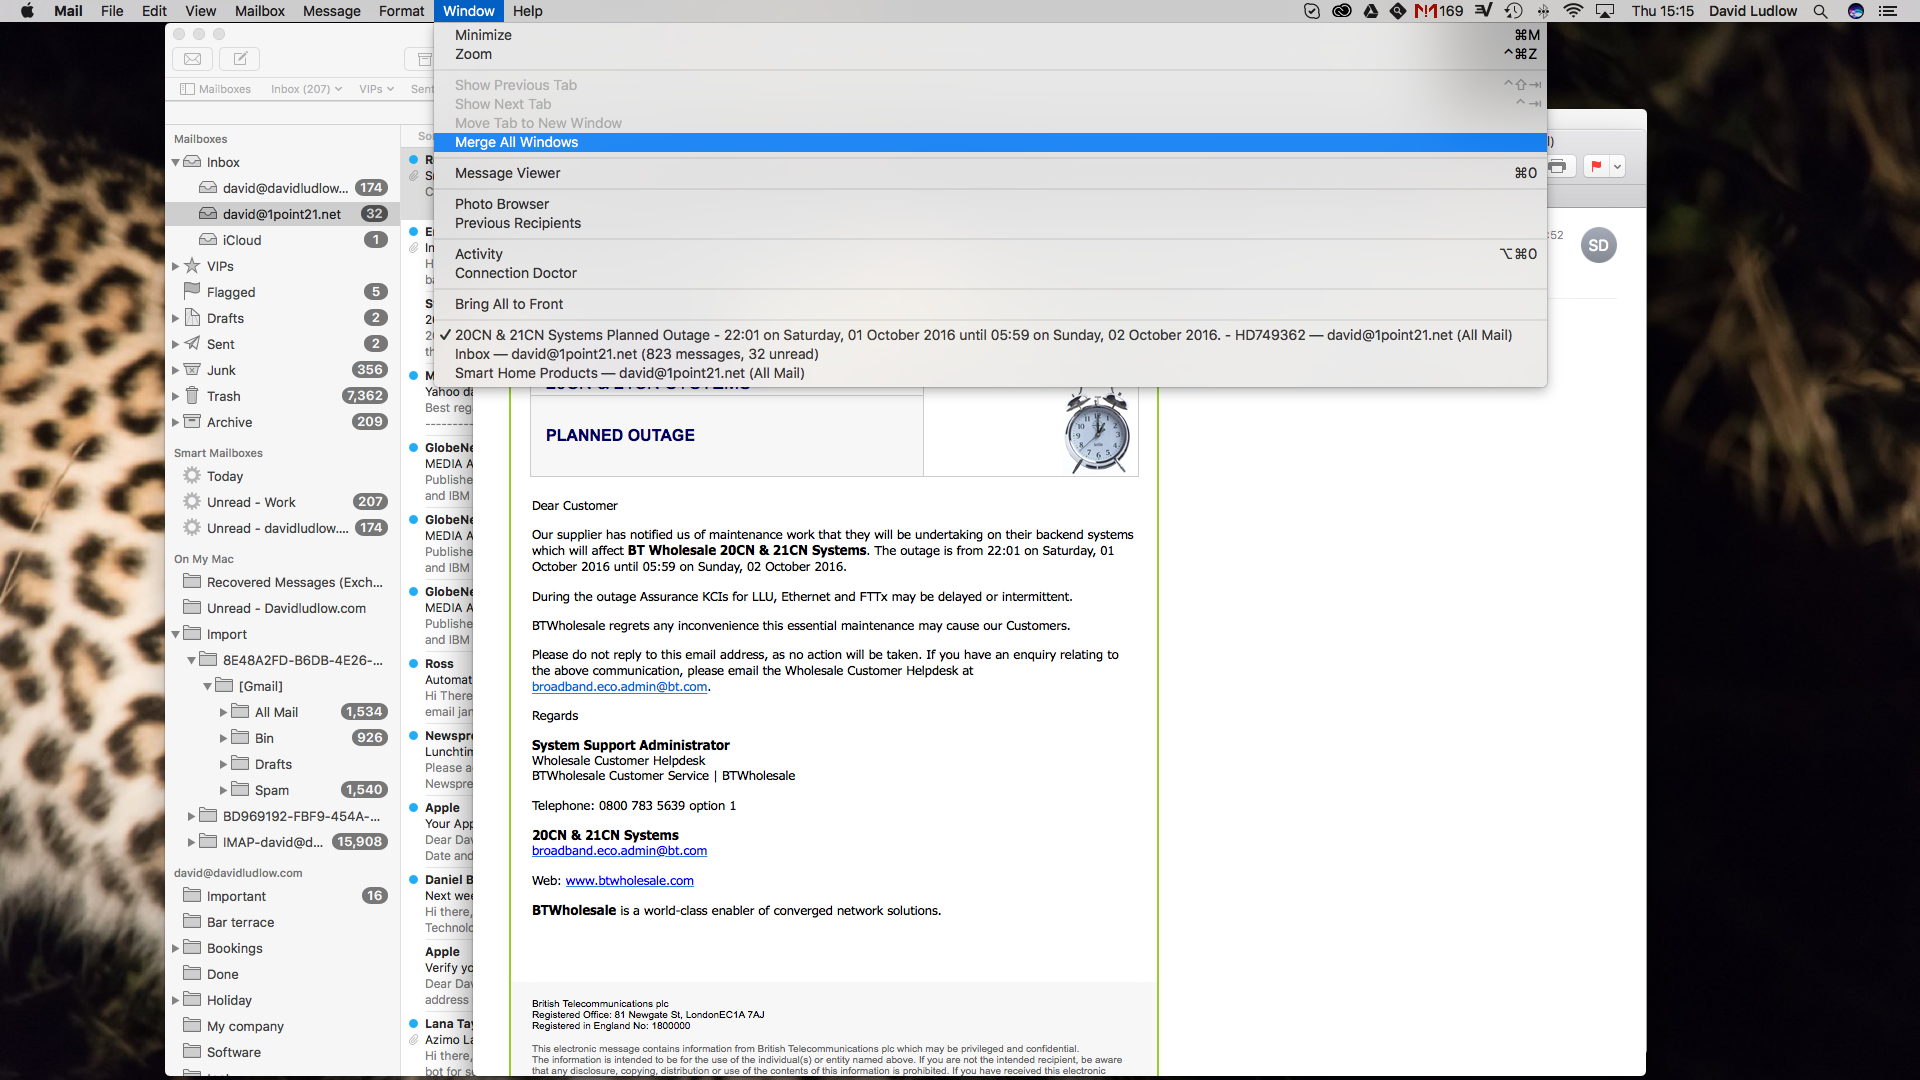Click the first broadband.eco.admin@bt.com link
1920x1080 pixels.
(x=619, y=687)
